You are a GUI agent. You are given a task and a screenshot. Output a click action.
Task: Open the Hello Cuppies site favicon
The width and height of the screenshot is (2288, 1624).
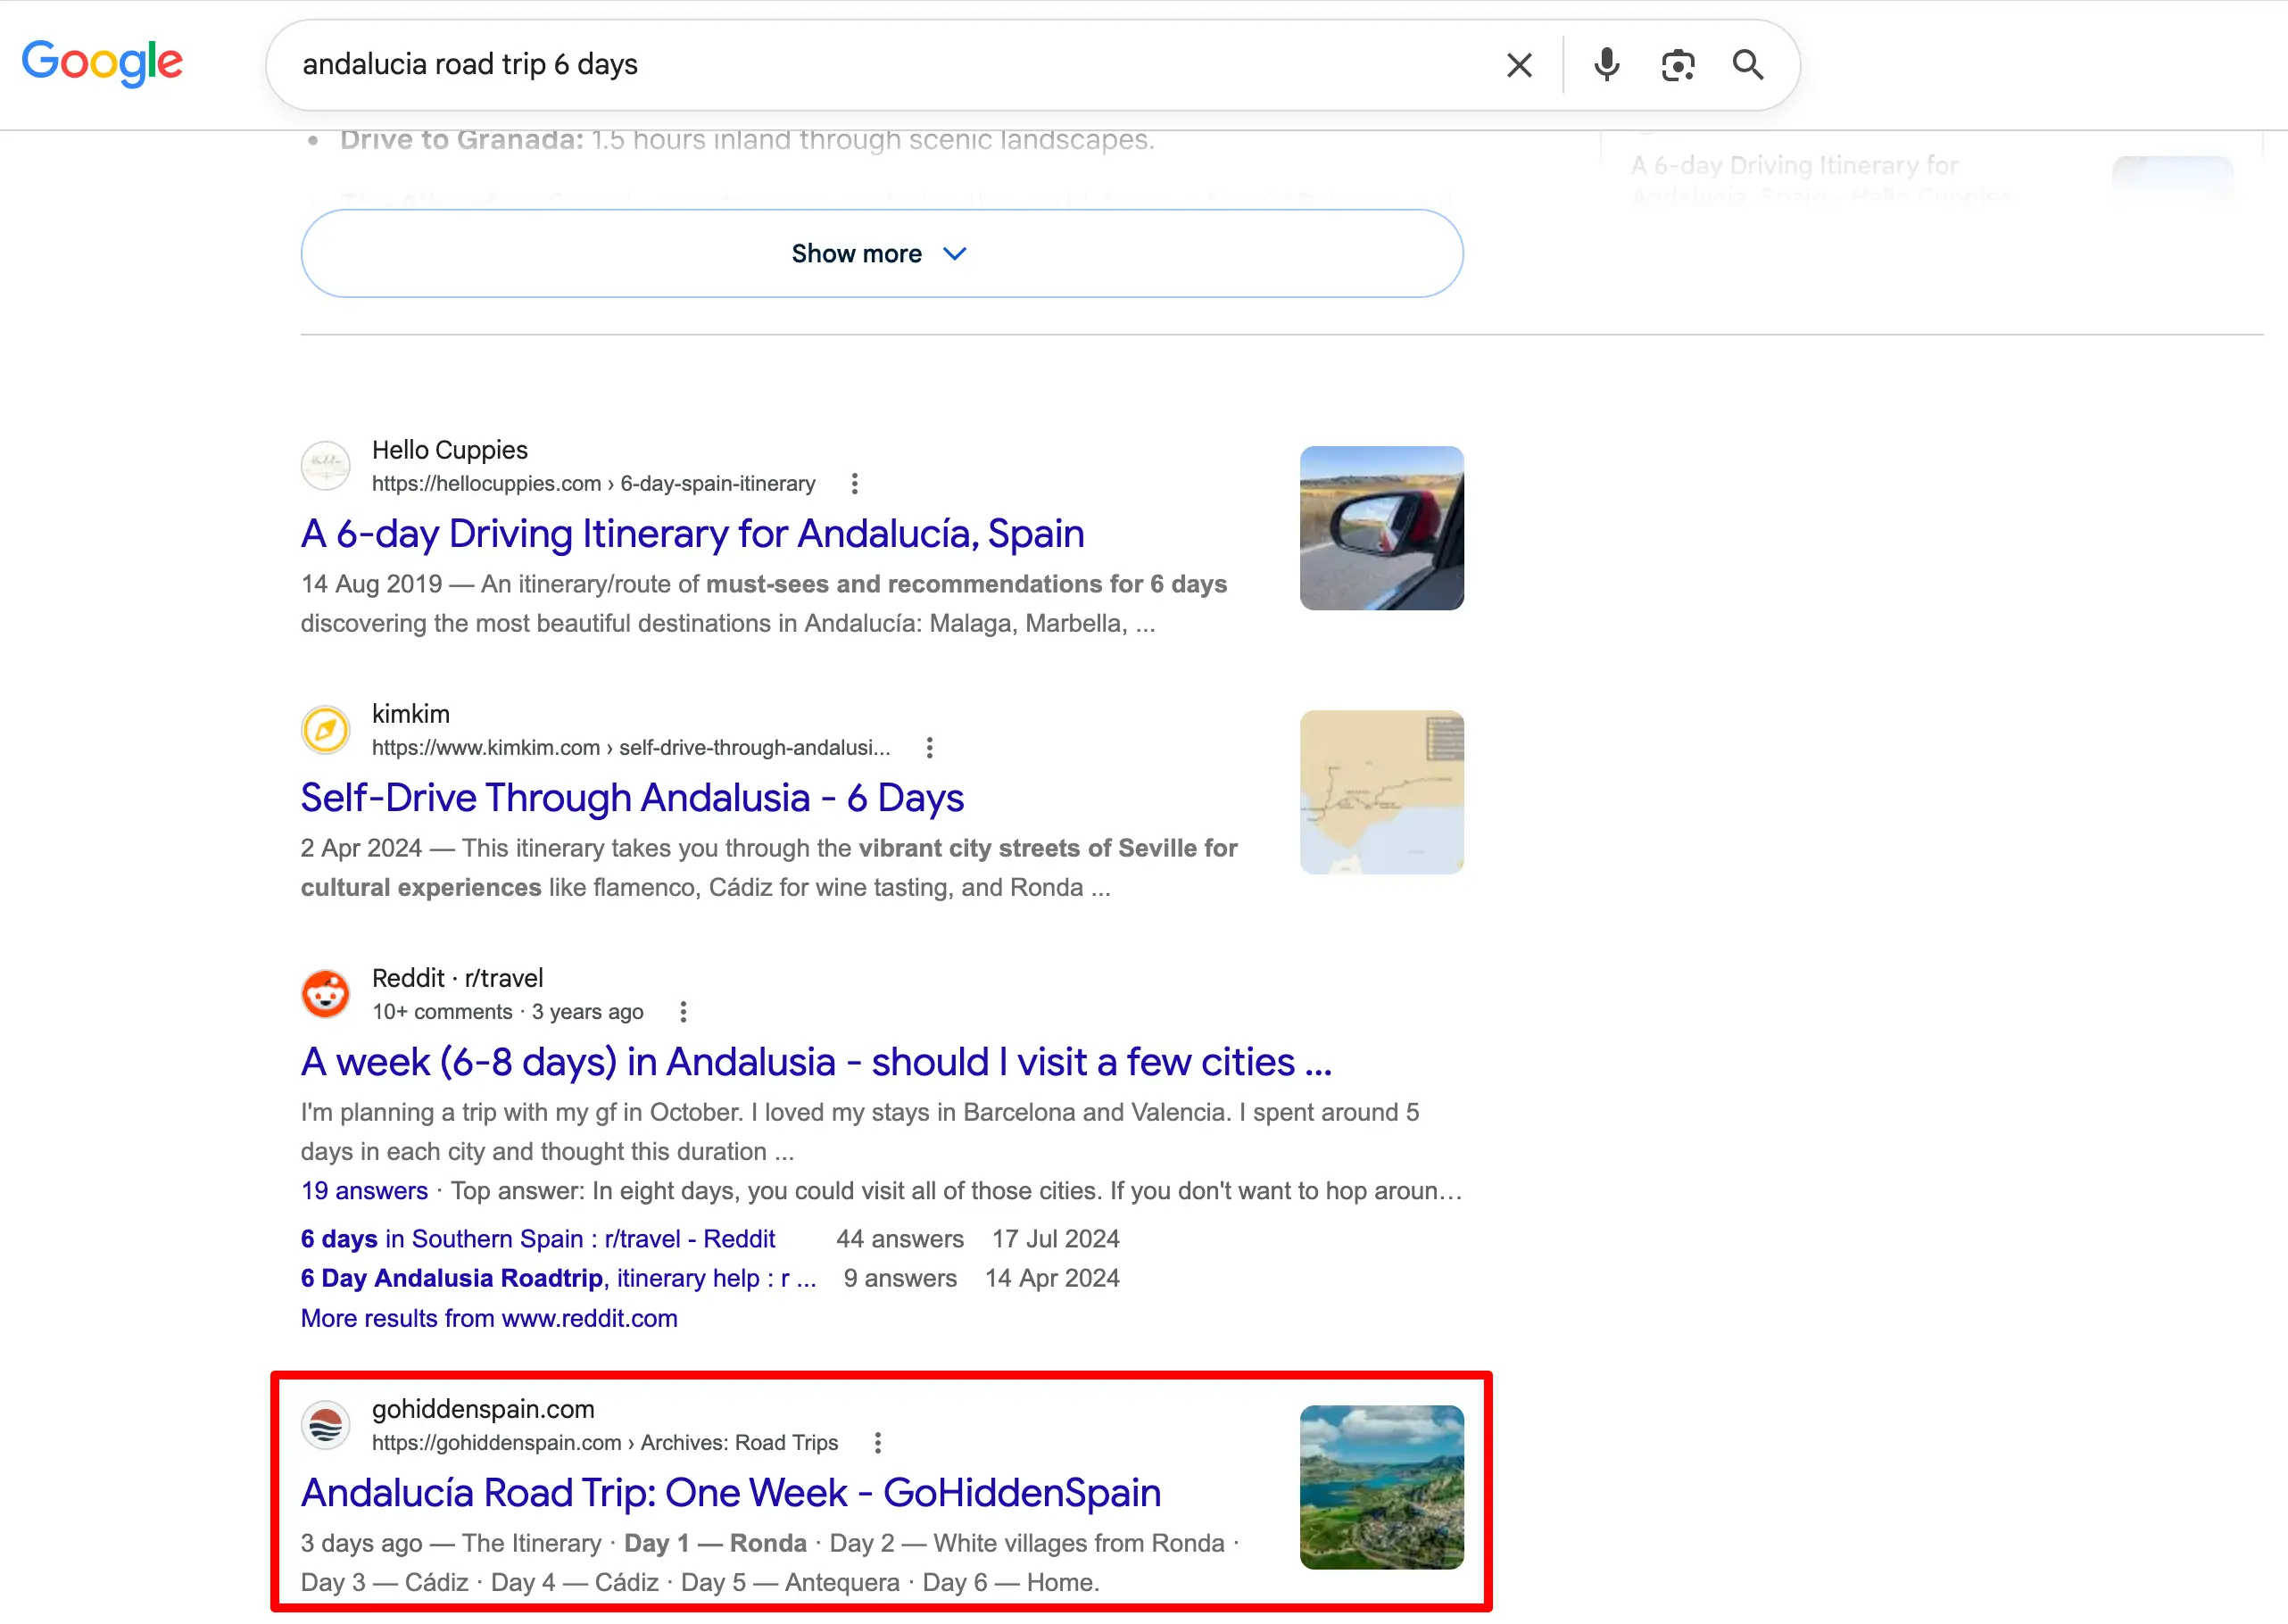(x=326, y=466)
